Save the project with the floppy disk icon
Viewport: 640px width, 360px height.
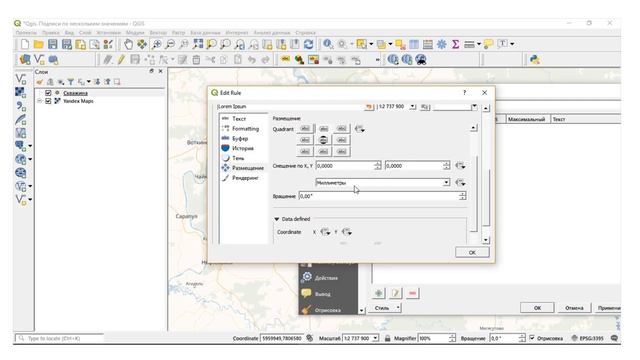[53, 44]
